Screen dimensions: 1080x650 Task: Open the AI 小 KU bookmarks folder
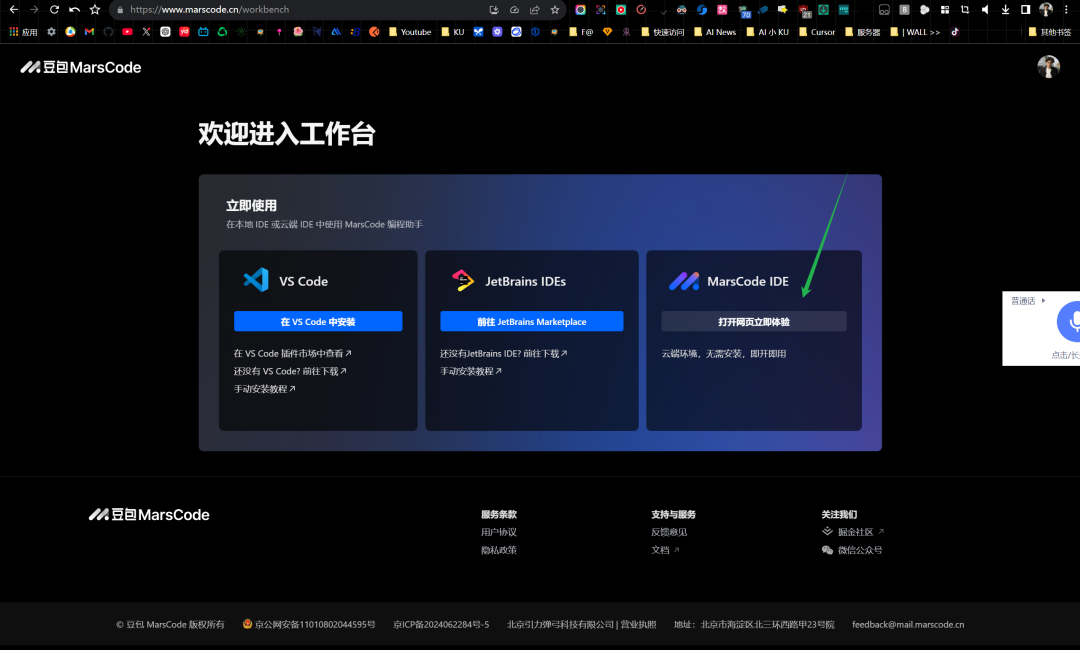click(x=767, y=32)
